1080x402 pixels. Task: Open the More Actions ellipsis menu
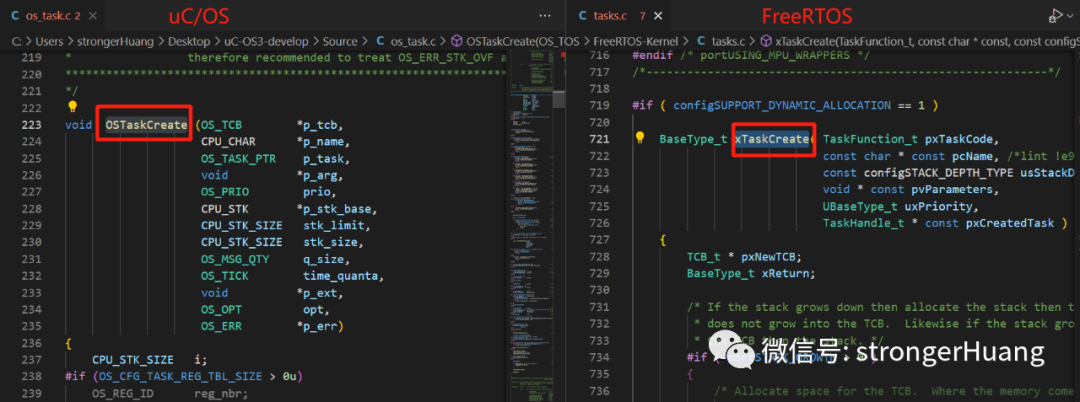click(545, 15)
